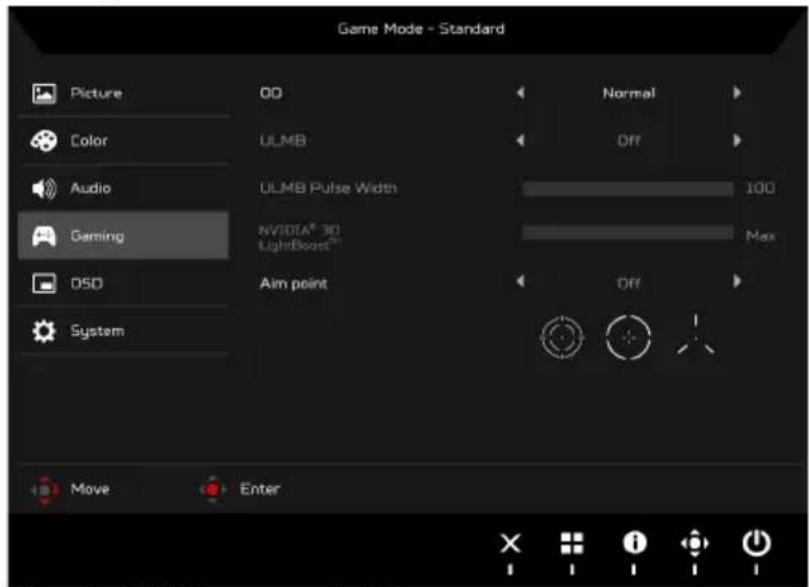Open the System menu
Viewport: 809px width, 587px height.
click(123, 331)
